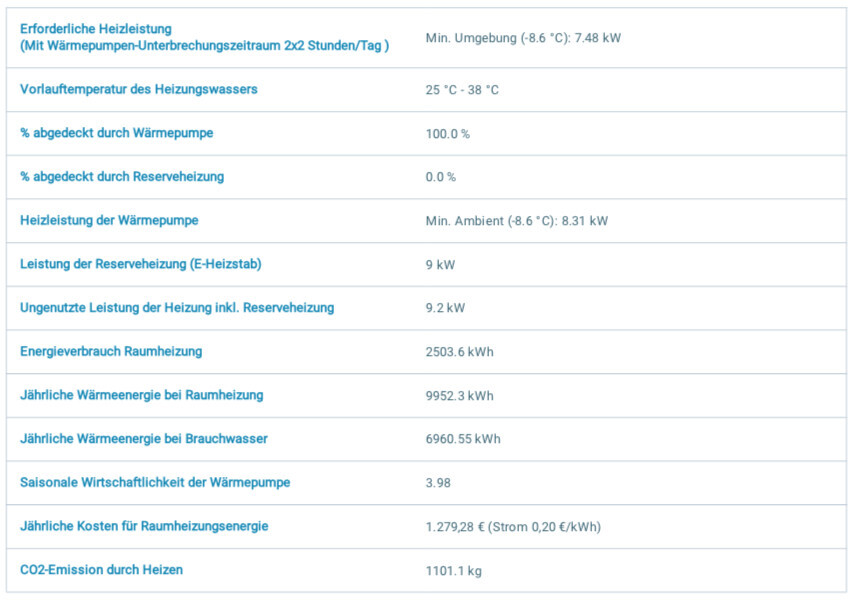Click '% abgedeckt durch Wärmepumpe' label
Image resolution: width=856 pixels, height=603 pixels.
pos(116,133)
